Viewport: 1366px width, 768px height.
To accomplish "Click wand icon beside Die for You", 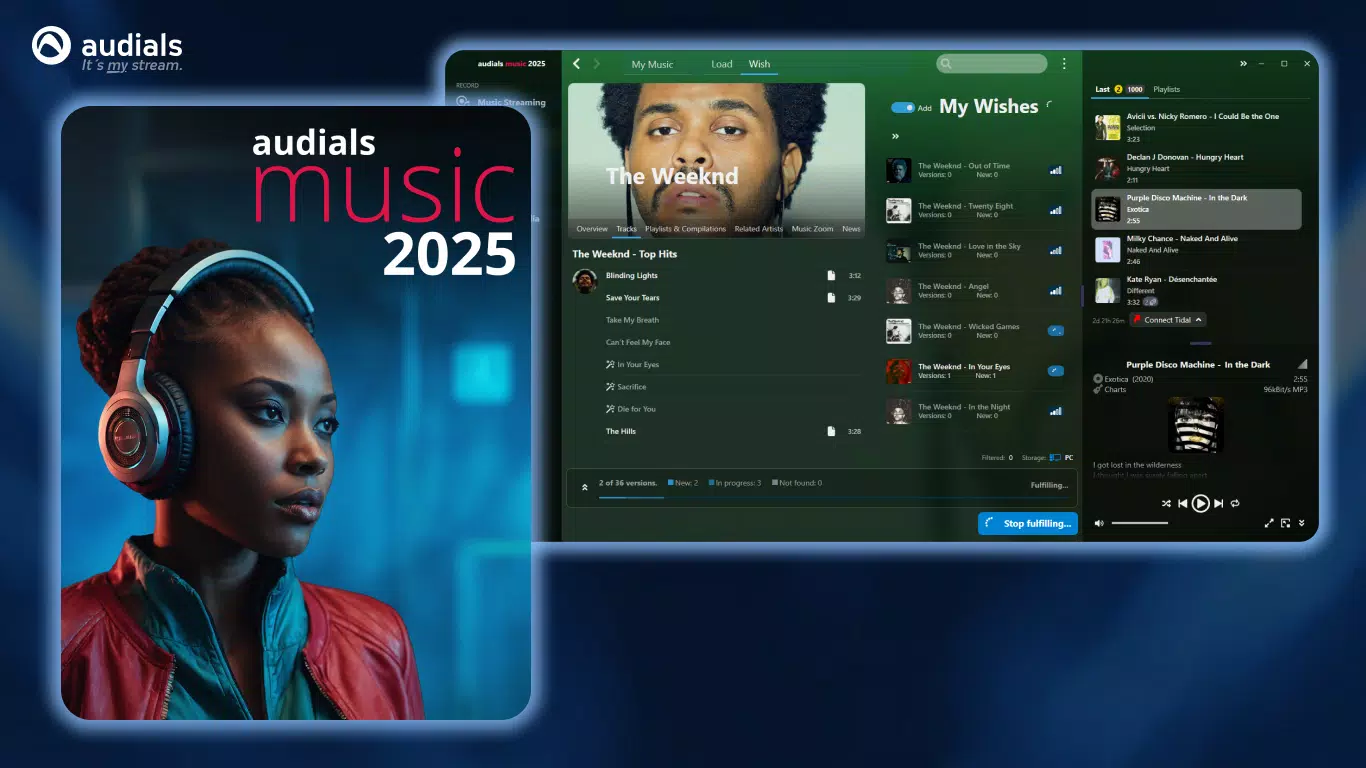I will coord(610,409).
